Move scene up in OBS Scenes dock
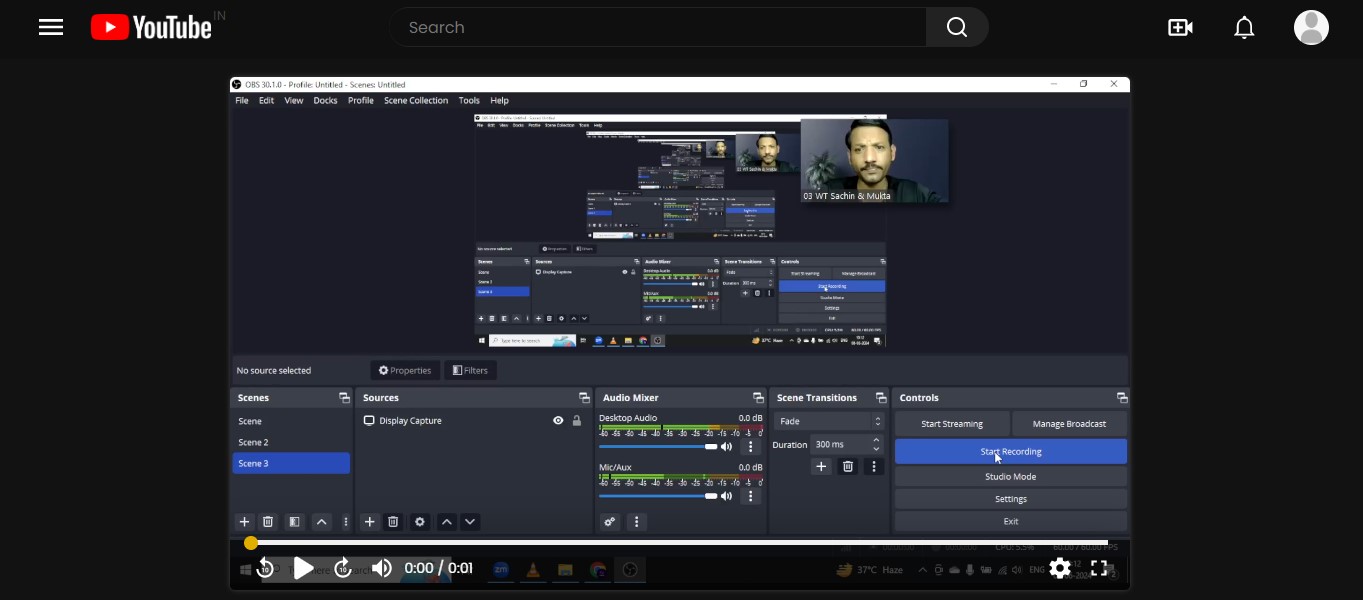 coord(321,522)
